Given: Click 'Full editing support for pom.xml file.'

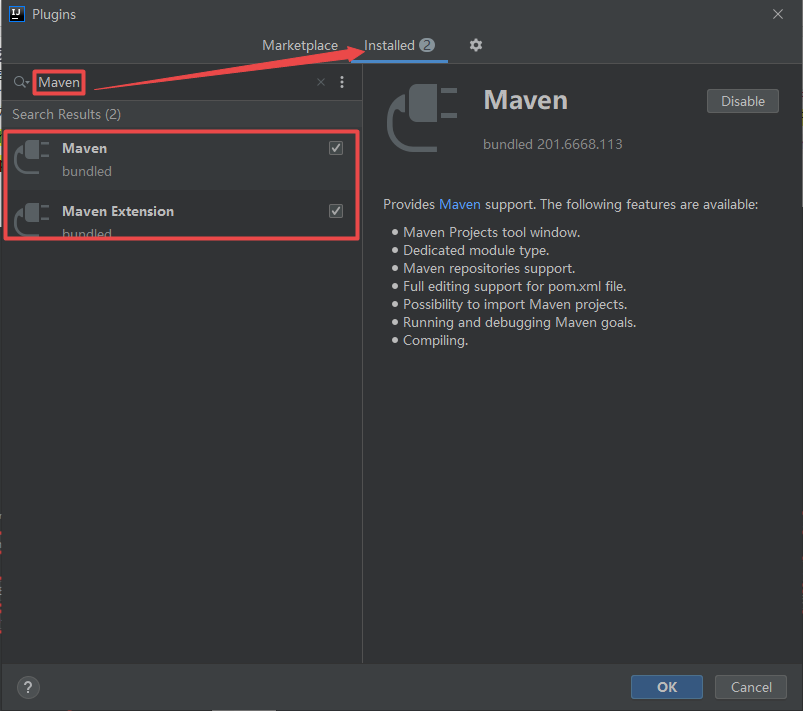Looking at the screenshot, I should point(514,286).
